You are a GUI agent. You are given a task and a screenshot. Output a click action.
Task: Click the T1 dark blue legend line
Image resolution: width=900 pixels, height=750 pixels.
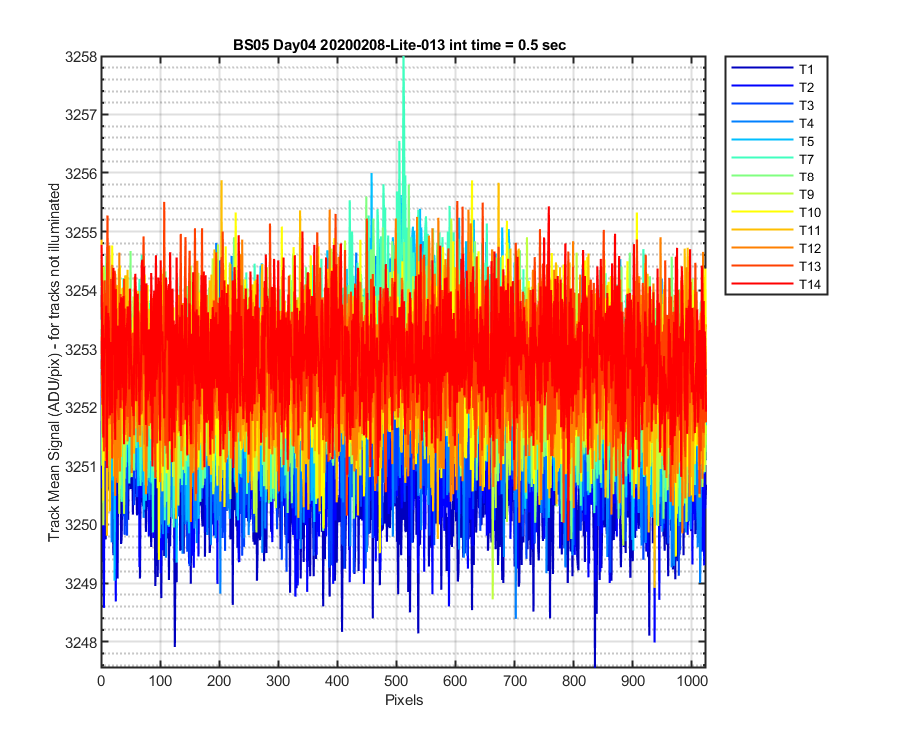pos(762,68)
